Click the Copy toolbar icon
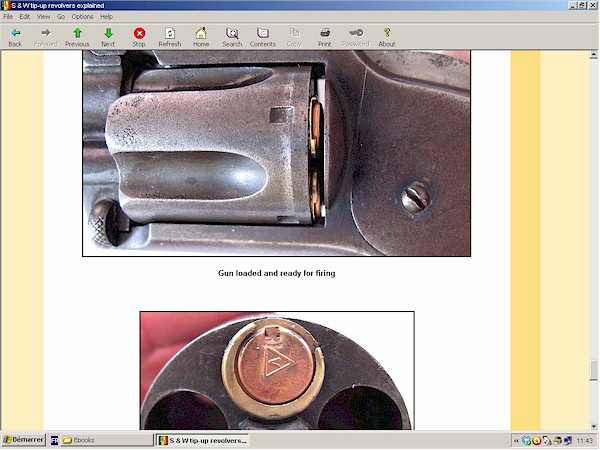 coord(294,37)
